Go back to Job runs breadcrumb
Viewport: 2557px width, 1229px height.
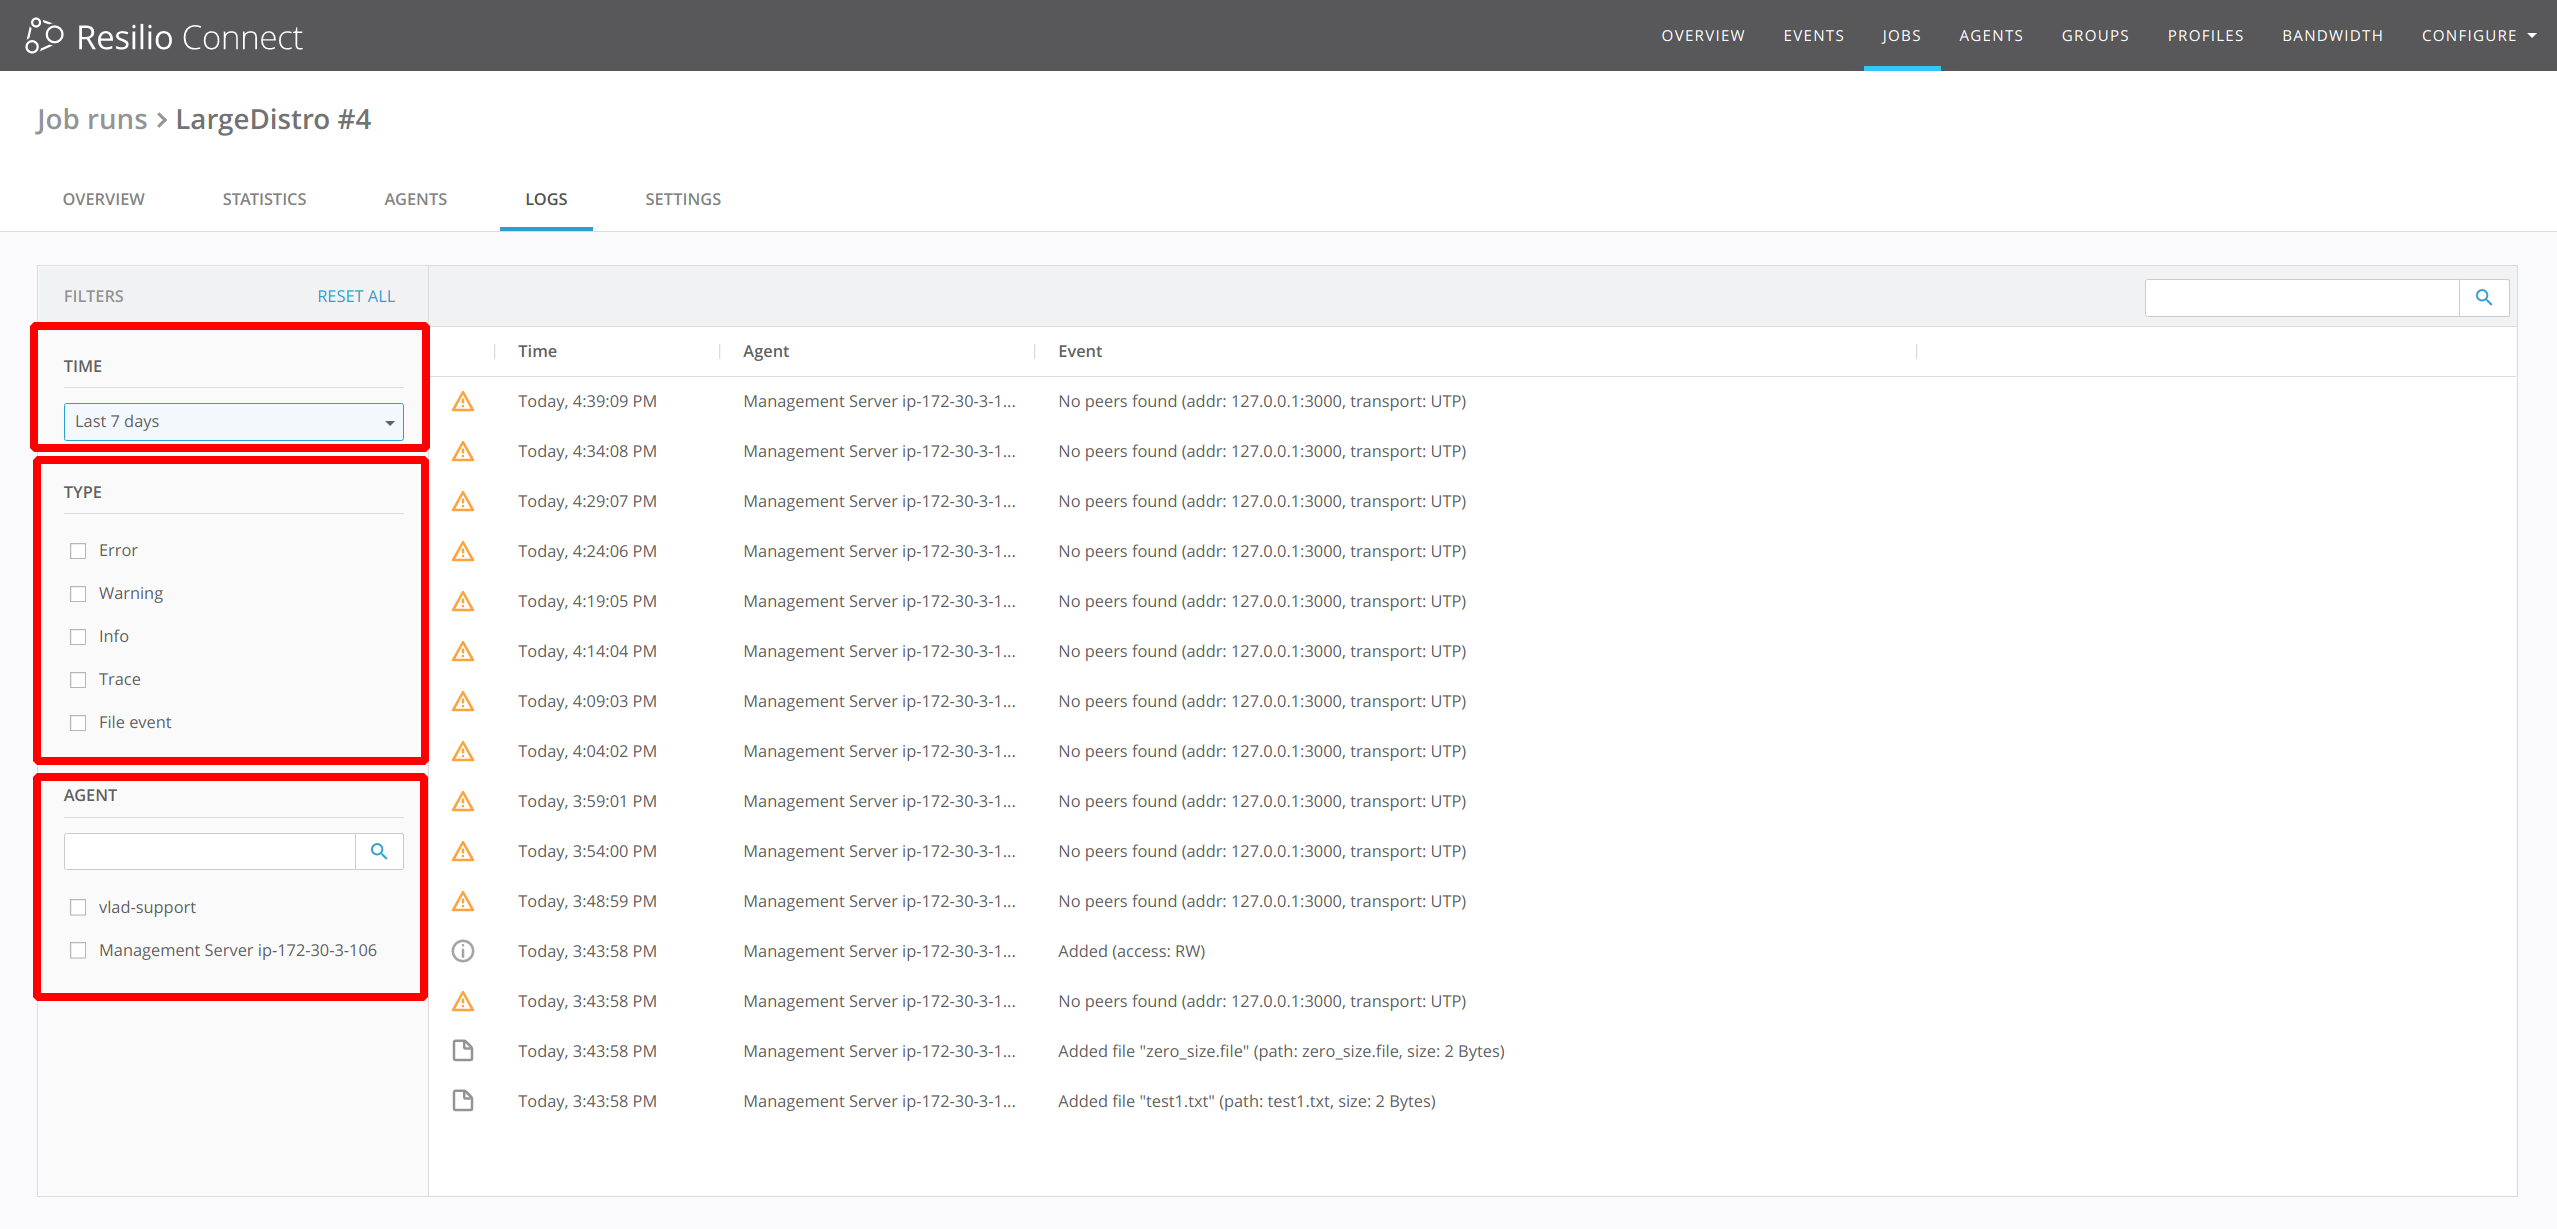[92, 119]
